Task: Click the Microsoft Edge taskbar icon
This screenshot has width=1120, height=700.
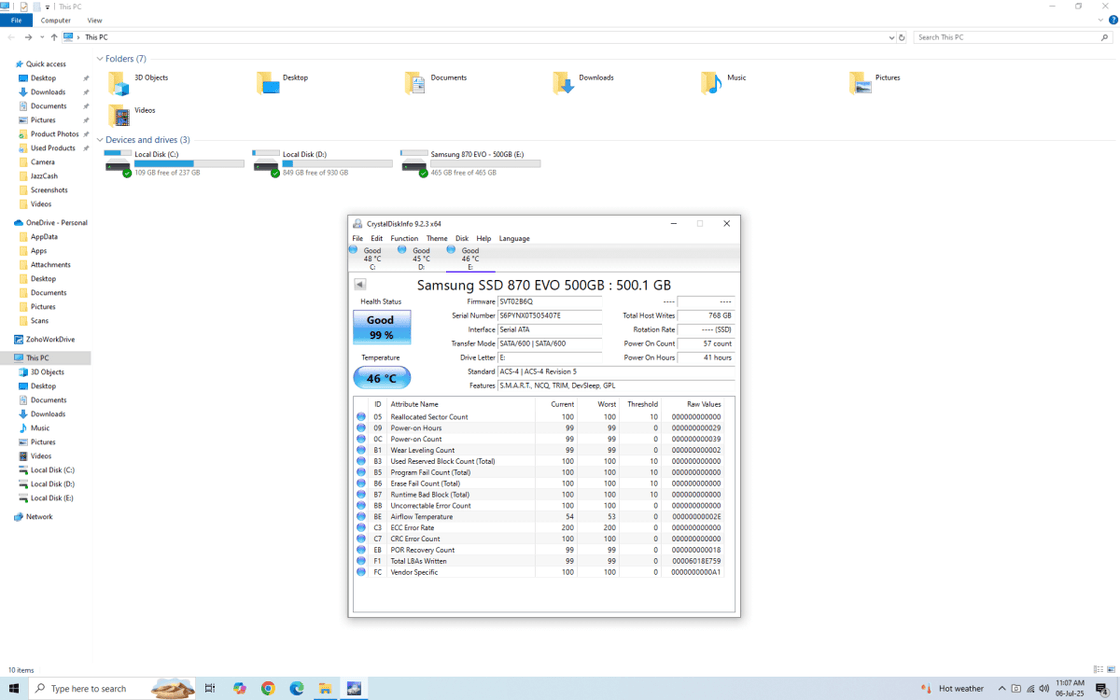Action: (297, 688)
